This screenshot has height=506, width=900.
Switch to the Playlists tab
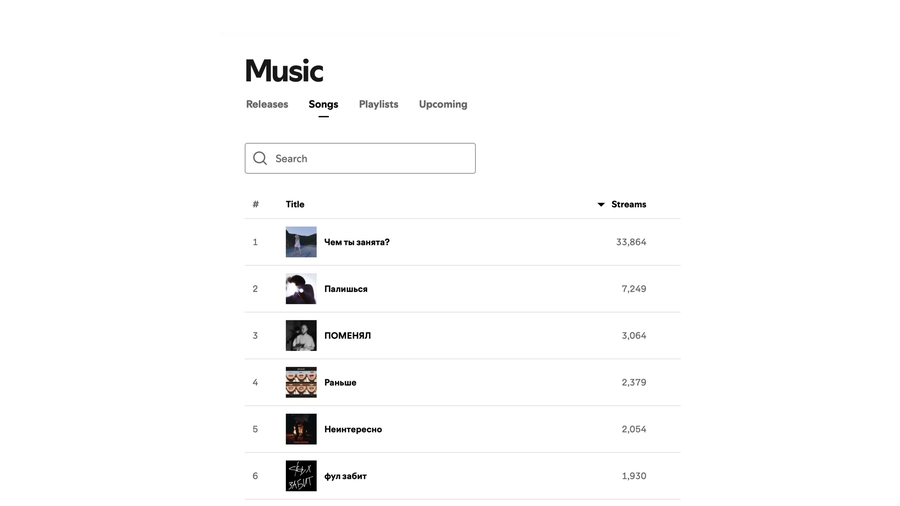378,104
